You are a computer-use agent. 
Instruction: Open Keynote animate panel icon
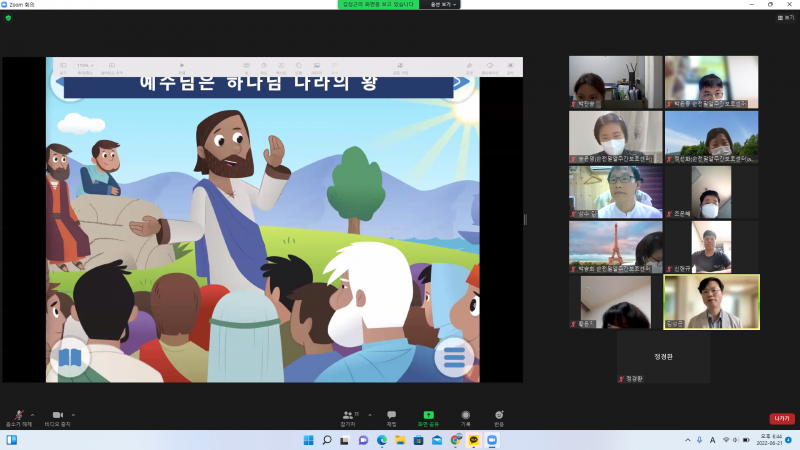coord(489,67)
